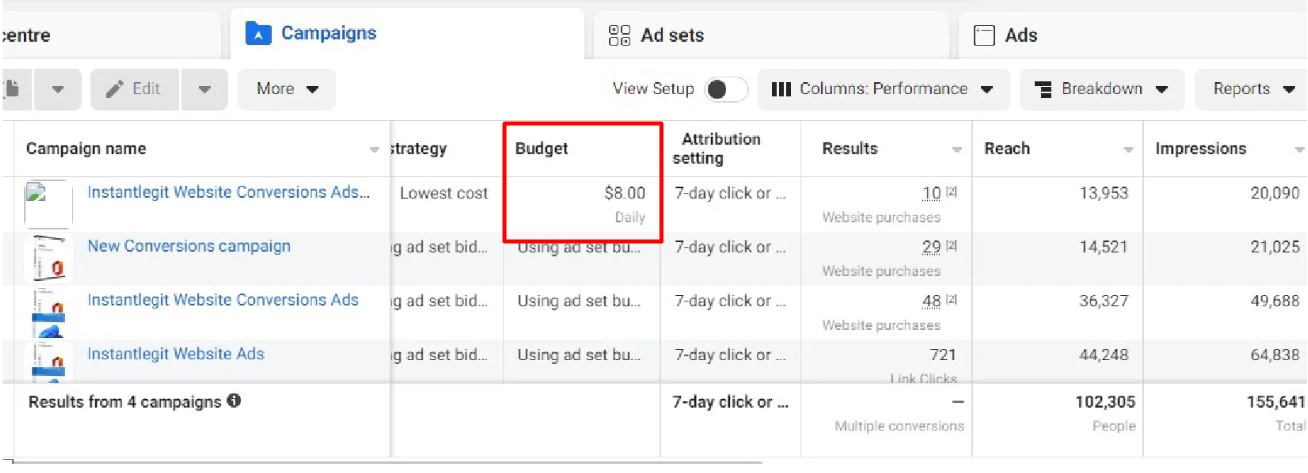The width and height of the screenshot is (1308, 473).
Task: Click the pencil Edit icon
Action: pyautogui.click(x=115, y=89)
